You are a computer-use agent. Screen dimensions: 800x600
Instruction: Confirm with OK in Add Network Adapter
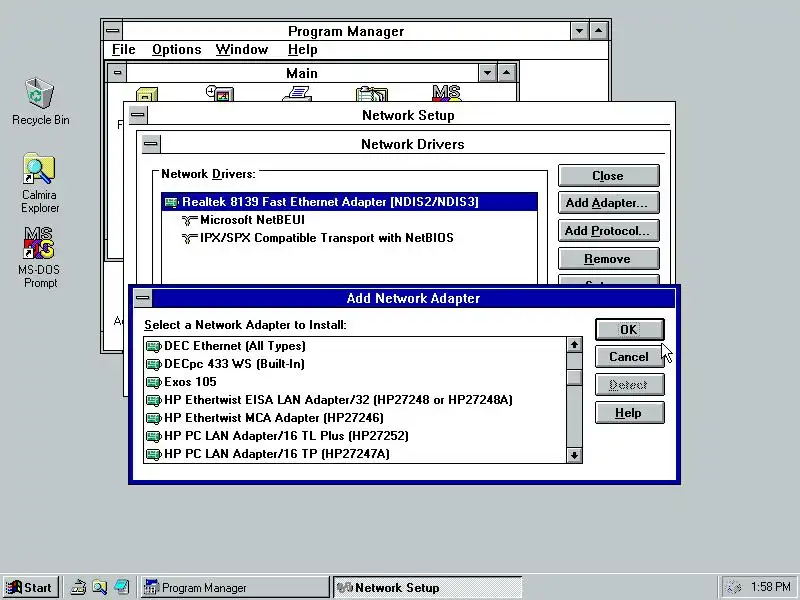[630, 330]
